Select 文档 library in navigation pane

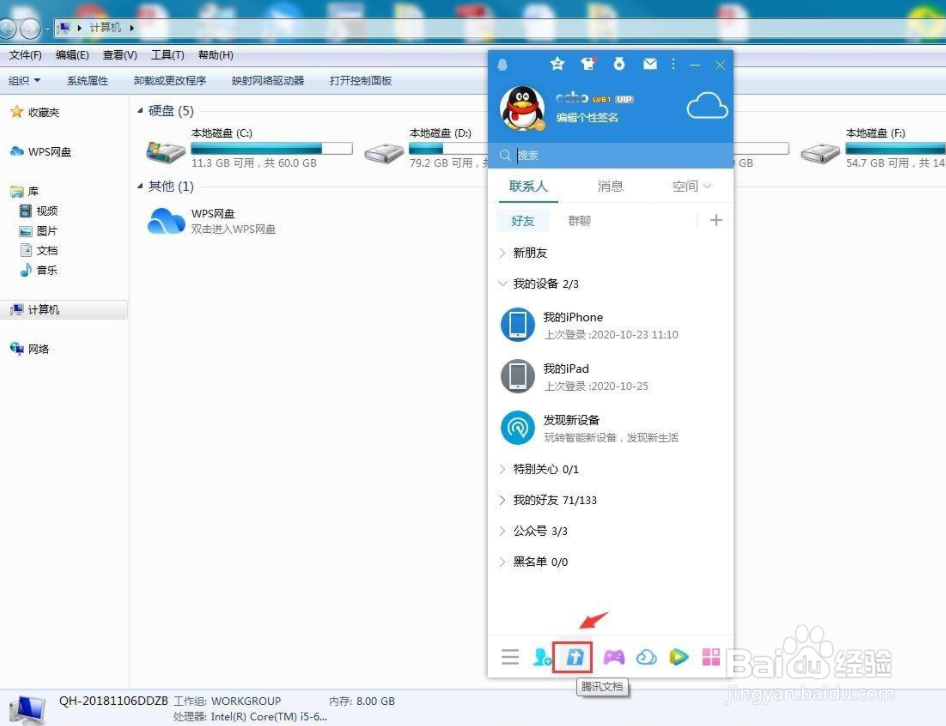point(39,250)
